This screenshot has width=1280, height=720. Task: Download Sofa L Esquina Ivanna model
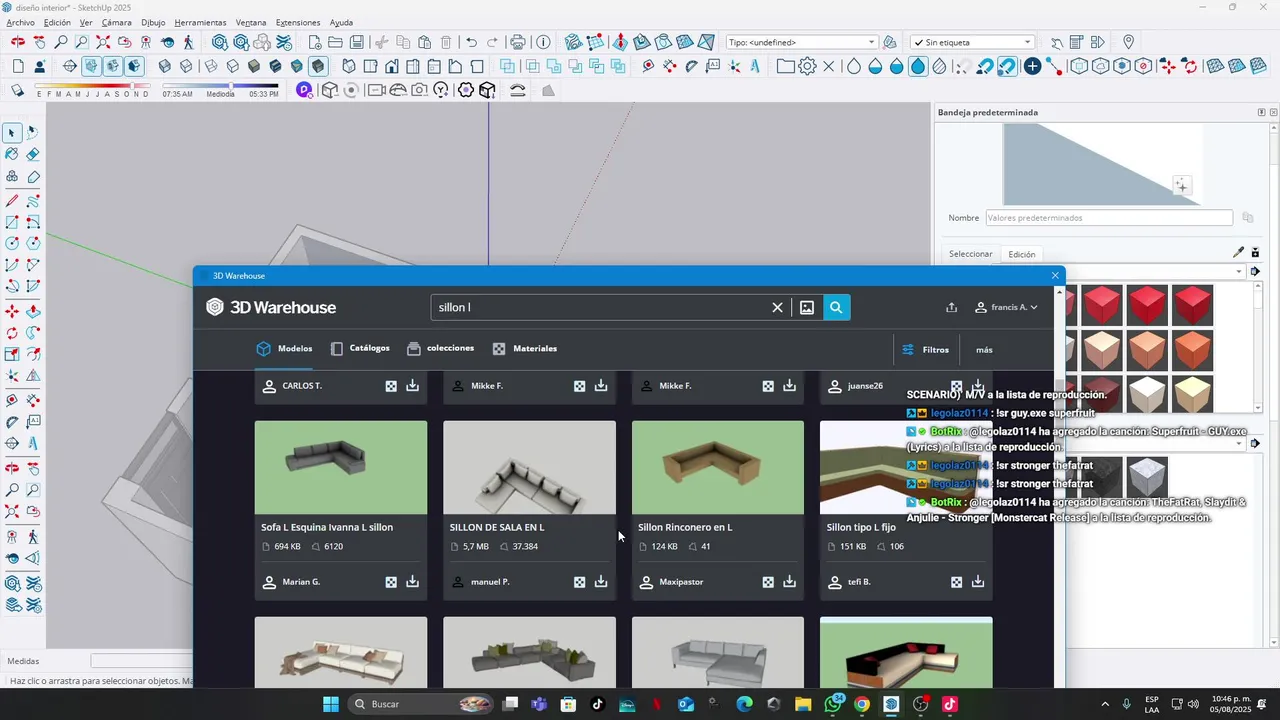click(x=412, y=581)
